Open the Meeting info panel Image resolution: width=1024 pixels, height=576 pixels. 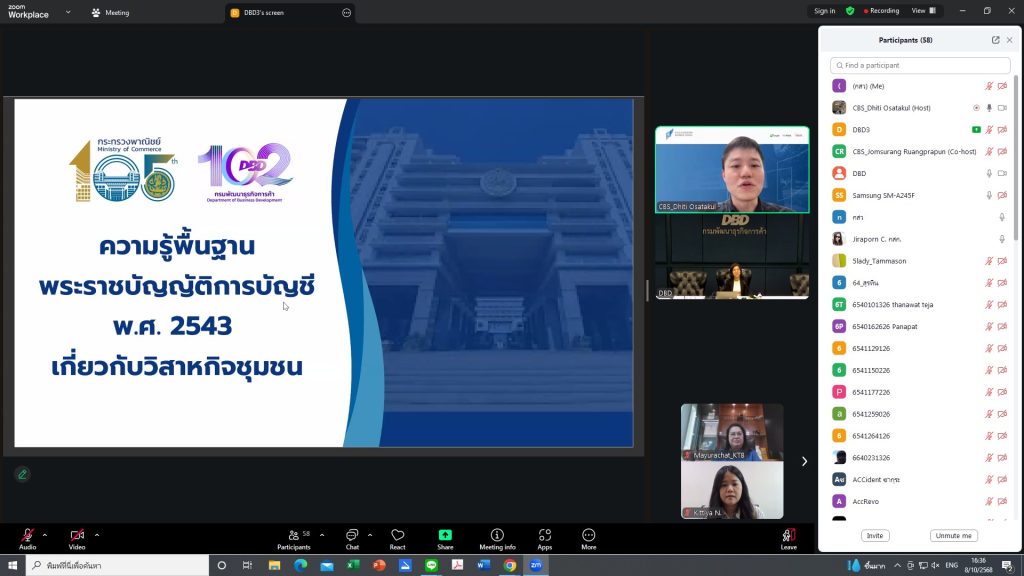tap(497, 539)
